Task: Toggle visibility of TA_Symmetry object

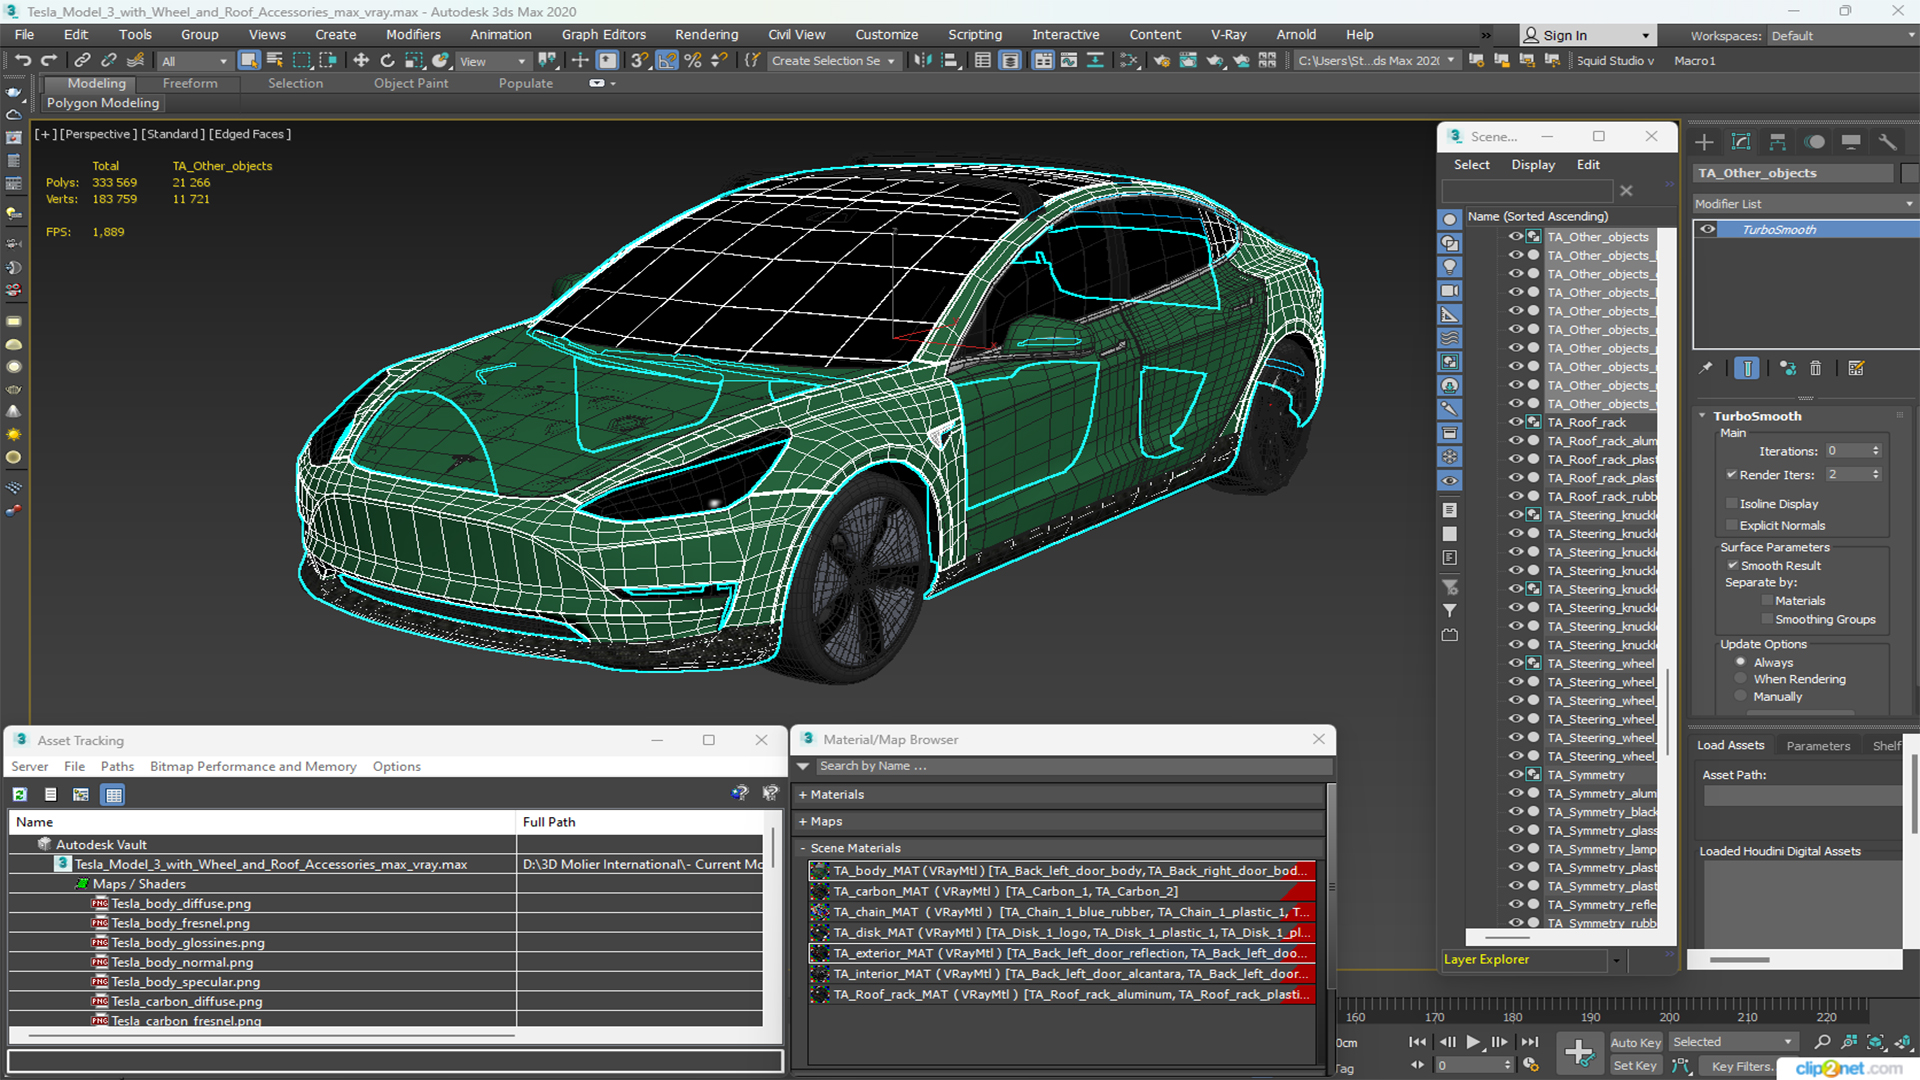Action: [x=1516, y=775]
